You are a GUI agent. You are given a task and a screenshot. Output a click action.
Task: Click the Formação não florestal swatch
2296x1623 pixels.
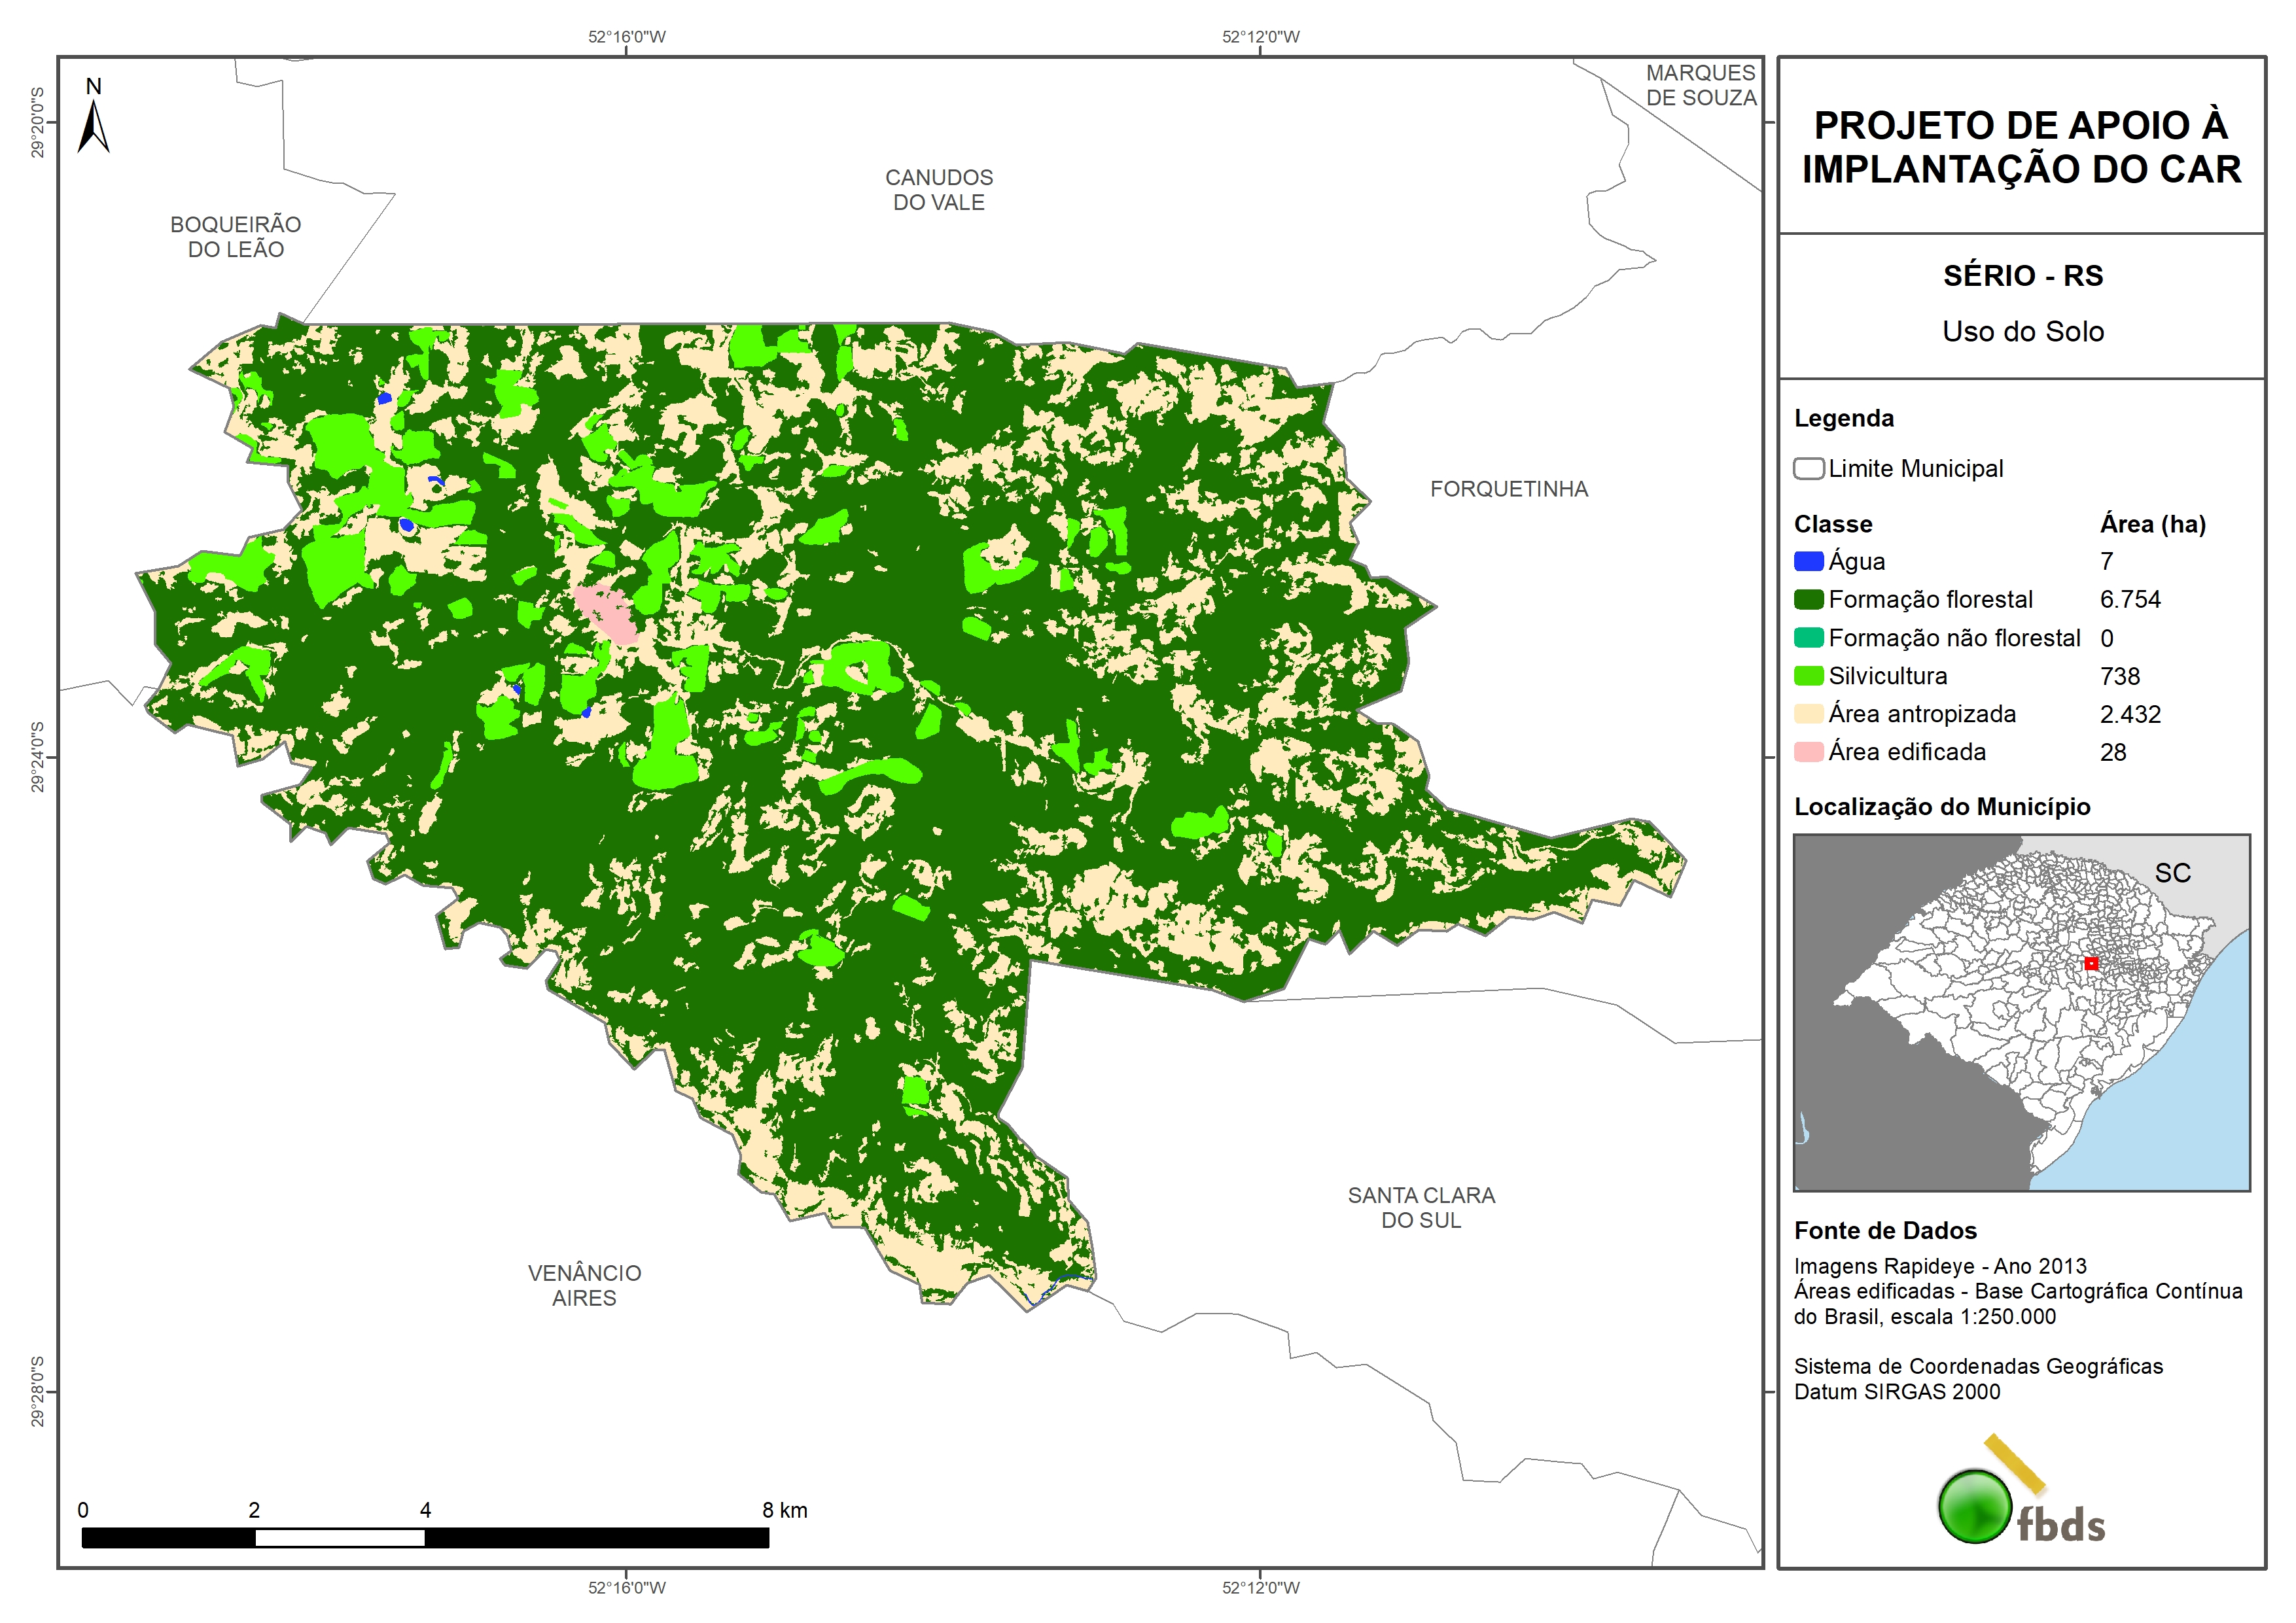click(x=1808, y=638)
